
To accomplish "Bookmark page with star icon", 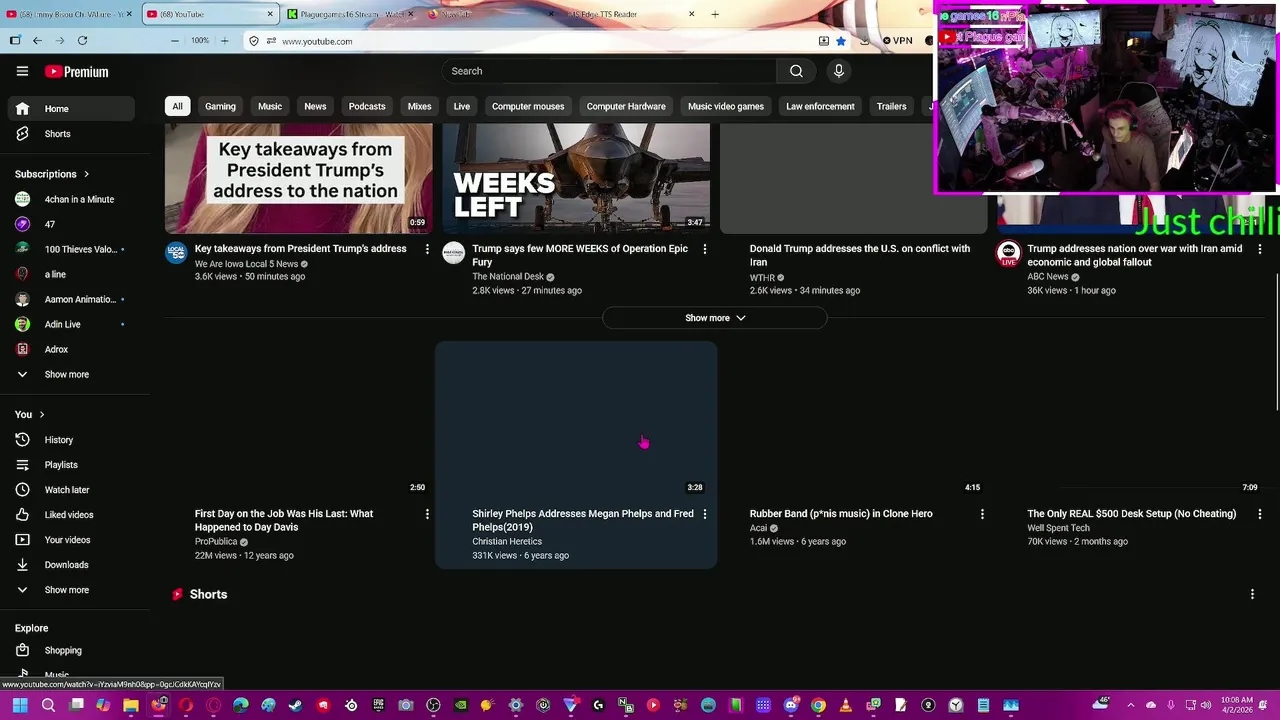I will pos(841,41).
